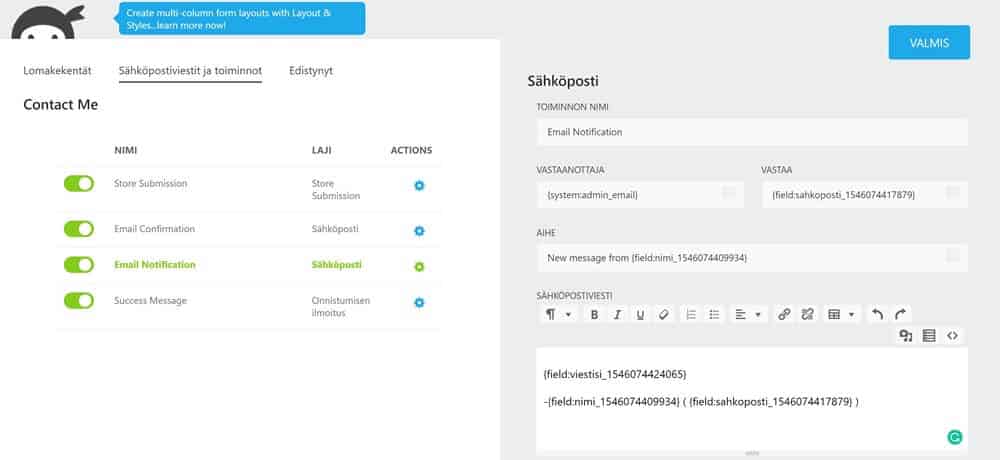Click the redo arrow in editor

point(901,314)
